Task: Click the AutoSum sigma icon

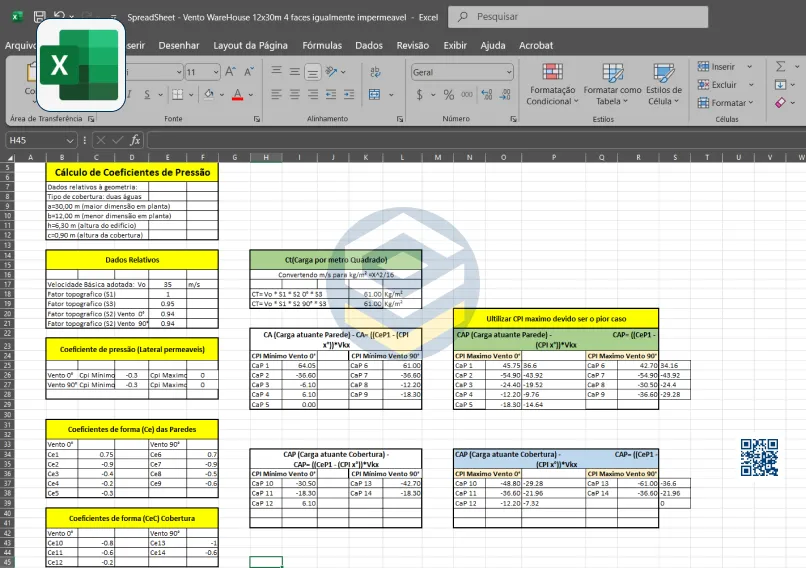Action: (781, 66)
